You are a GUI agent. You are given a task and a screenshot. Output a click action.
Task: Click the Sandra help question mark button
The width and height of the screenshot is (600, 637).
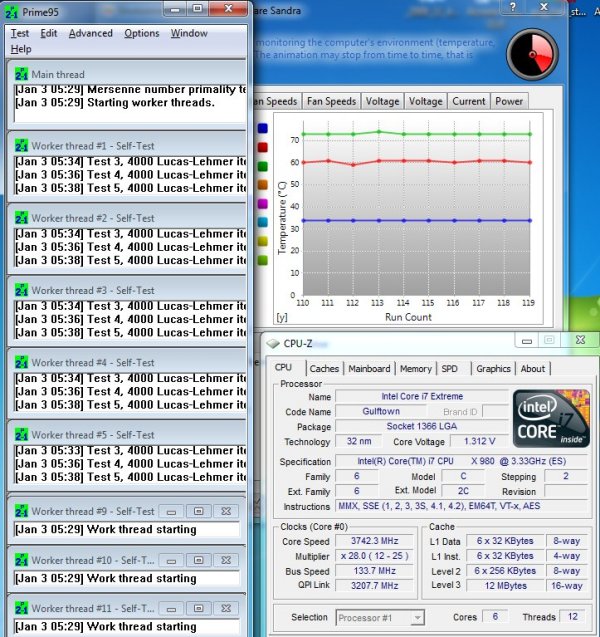513,7
